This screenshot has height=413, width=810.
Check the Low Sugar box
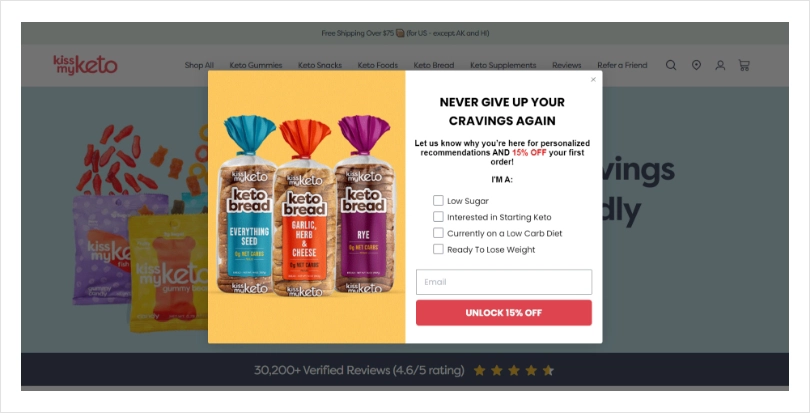point(438,201)
